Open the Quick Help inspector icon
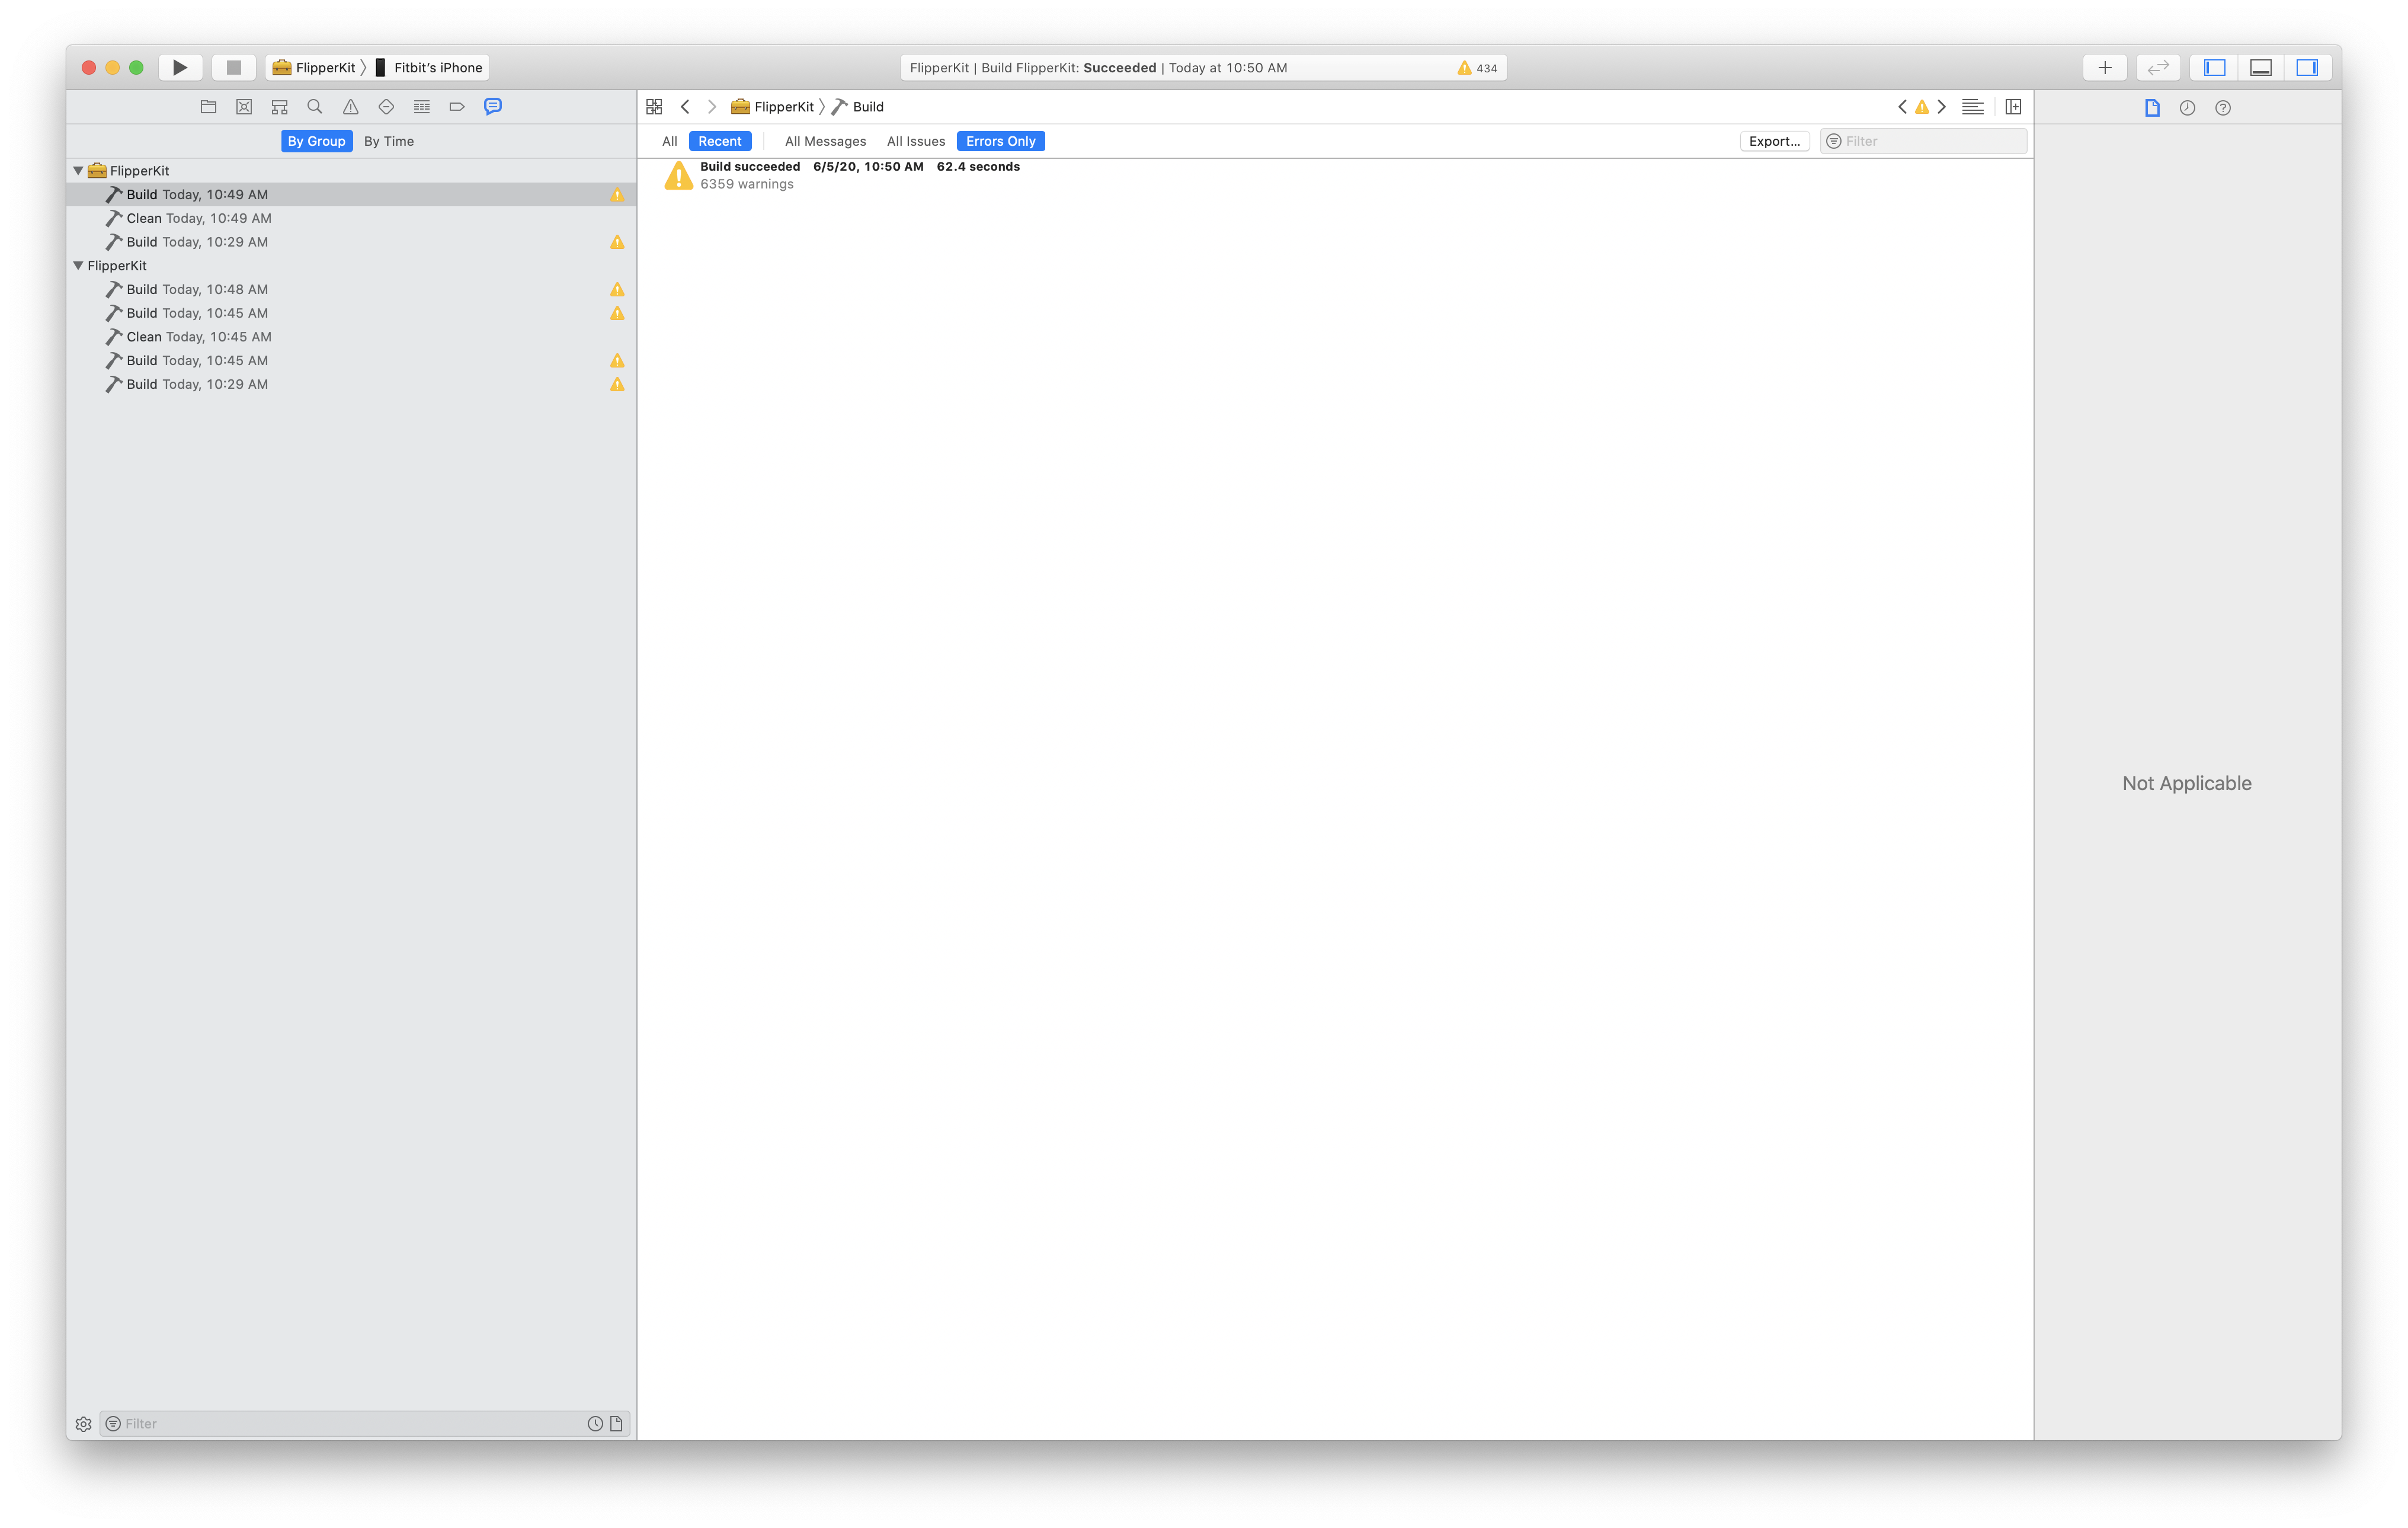2408x1528 pixels. click(x=2222, y=108)
